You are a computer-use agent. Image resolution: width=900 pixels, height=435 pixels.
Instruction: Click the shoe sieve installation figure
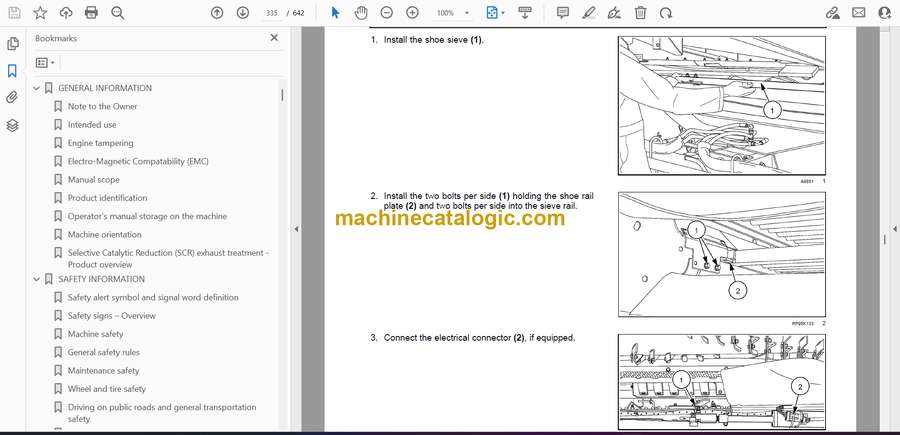pos(721,106)
